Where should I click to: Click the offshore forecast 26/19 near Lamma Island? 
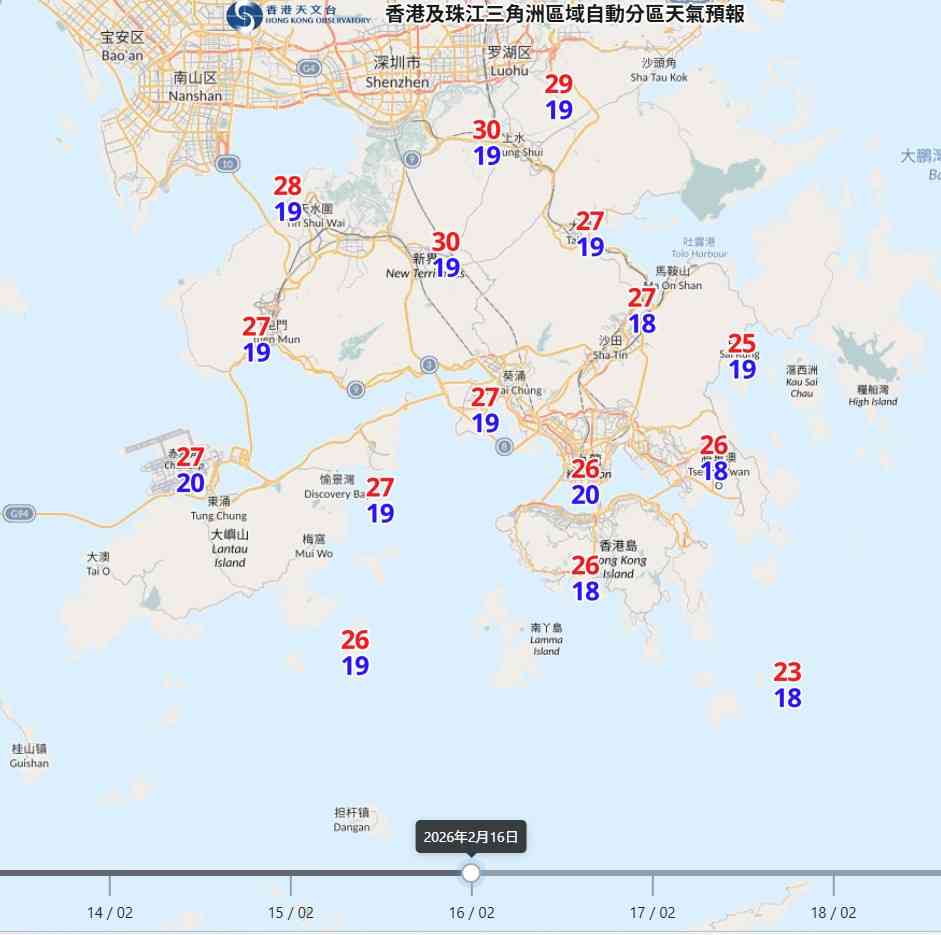[354, 652]
